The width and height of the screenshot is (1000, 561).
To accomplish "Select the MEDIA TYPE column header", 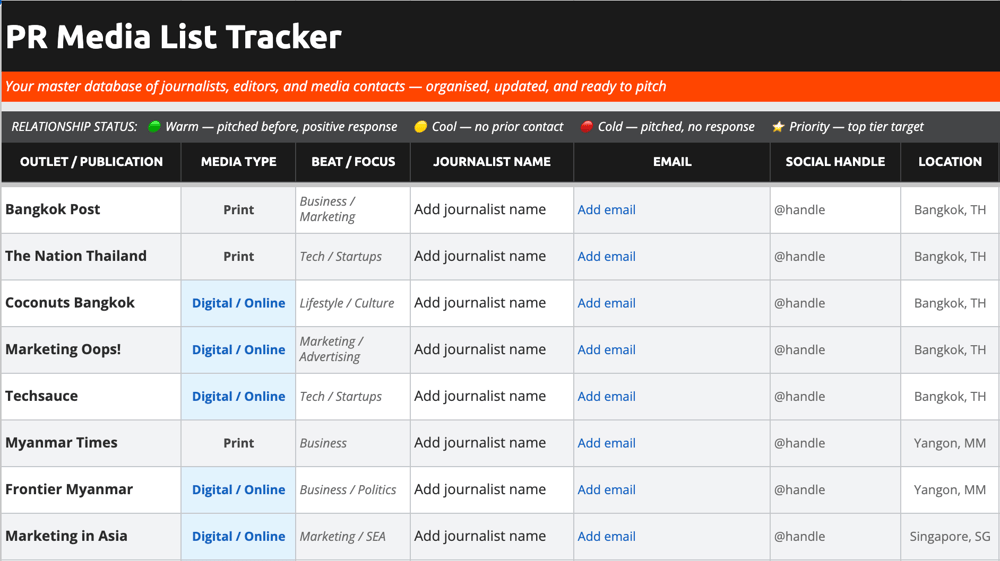I will tap(239, 162).
